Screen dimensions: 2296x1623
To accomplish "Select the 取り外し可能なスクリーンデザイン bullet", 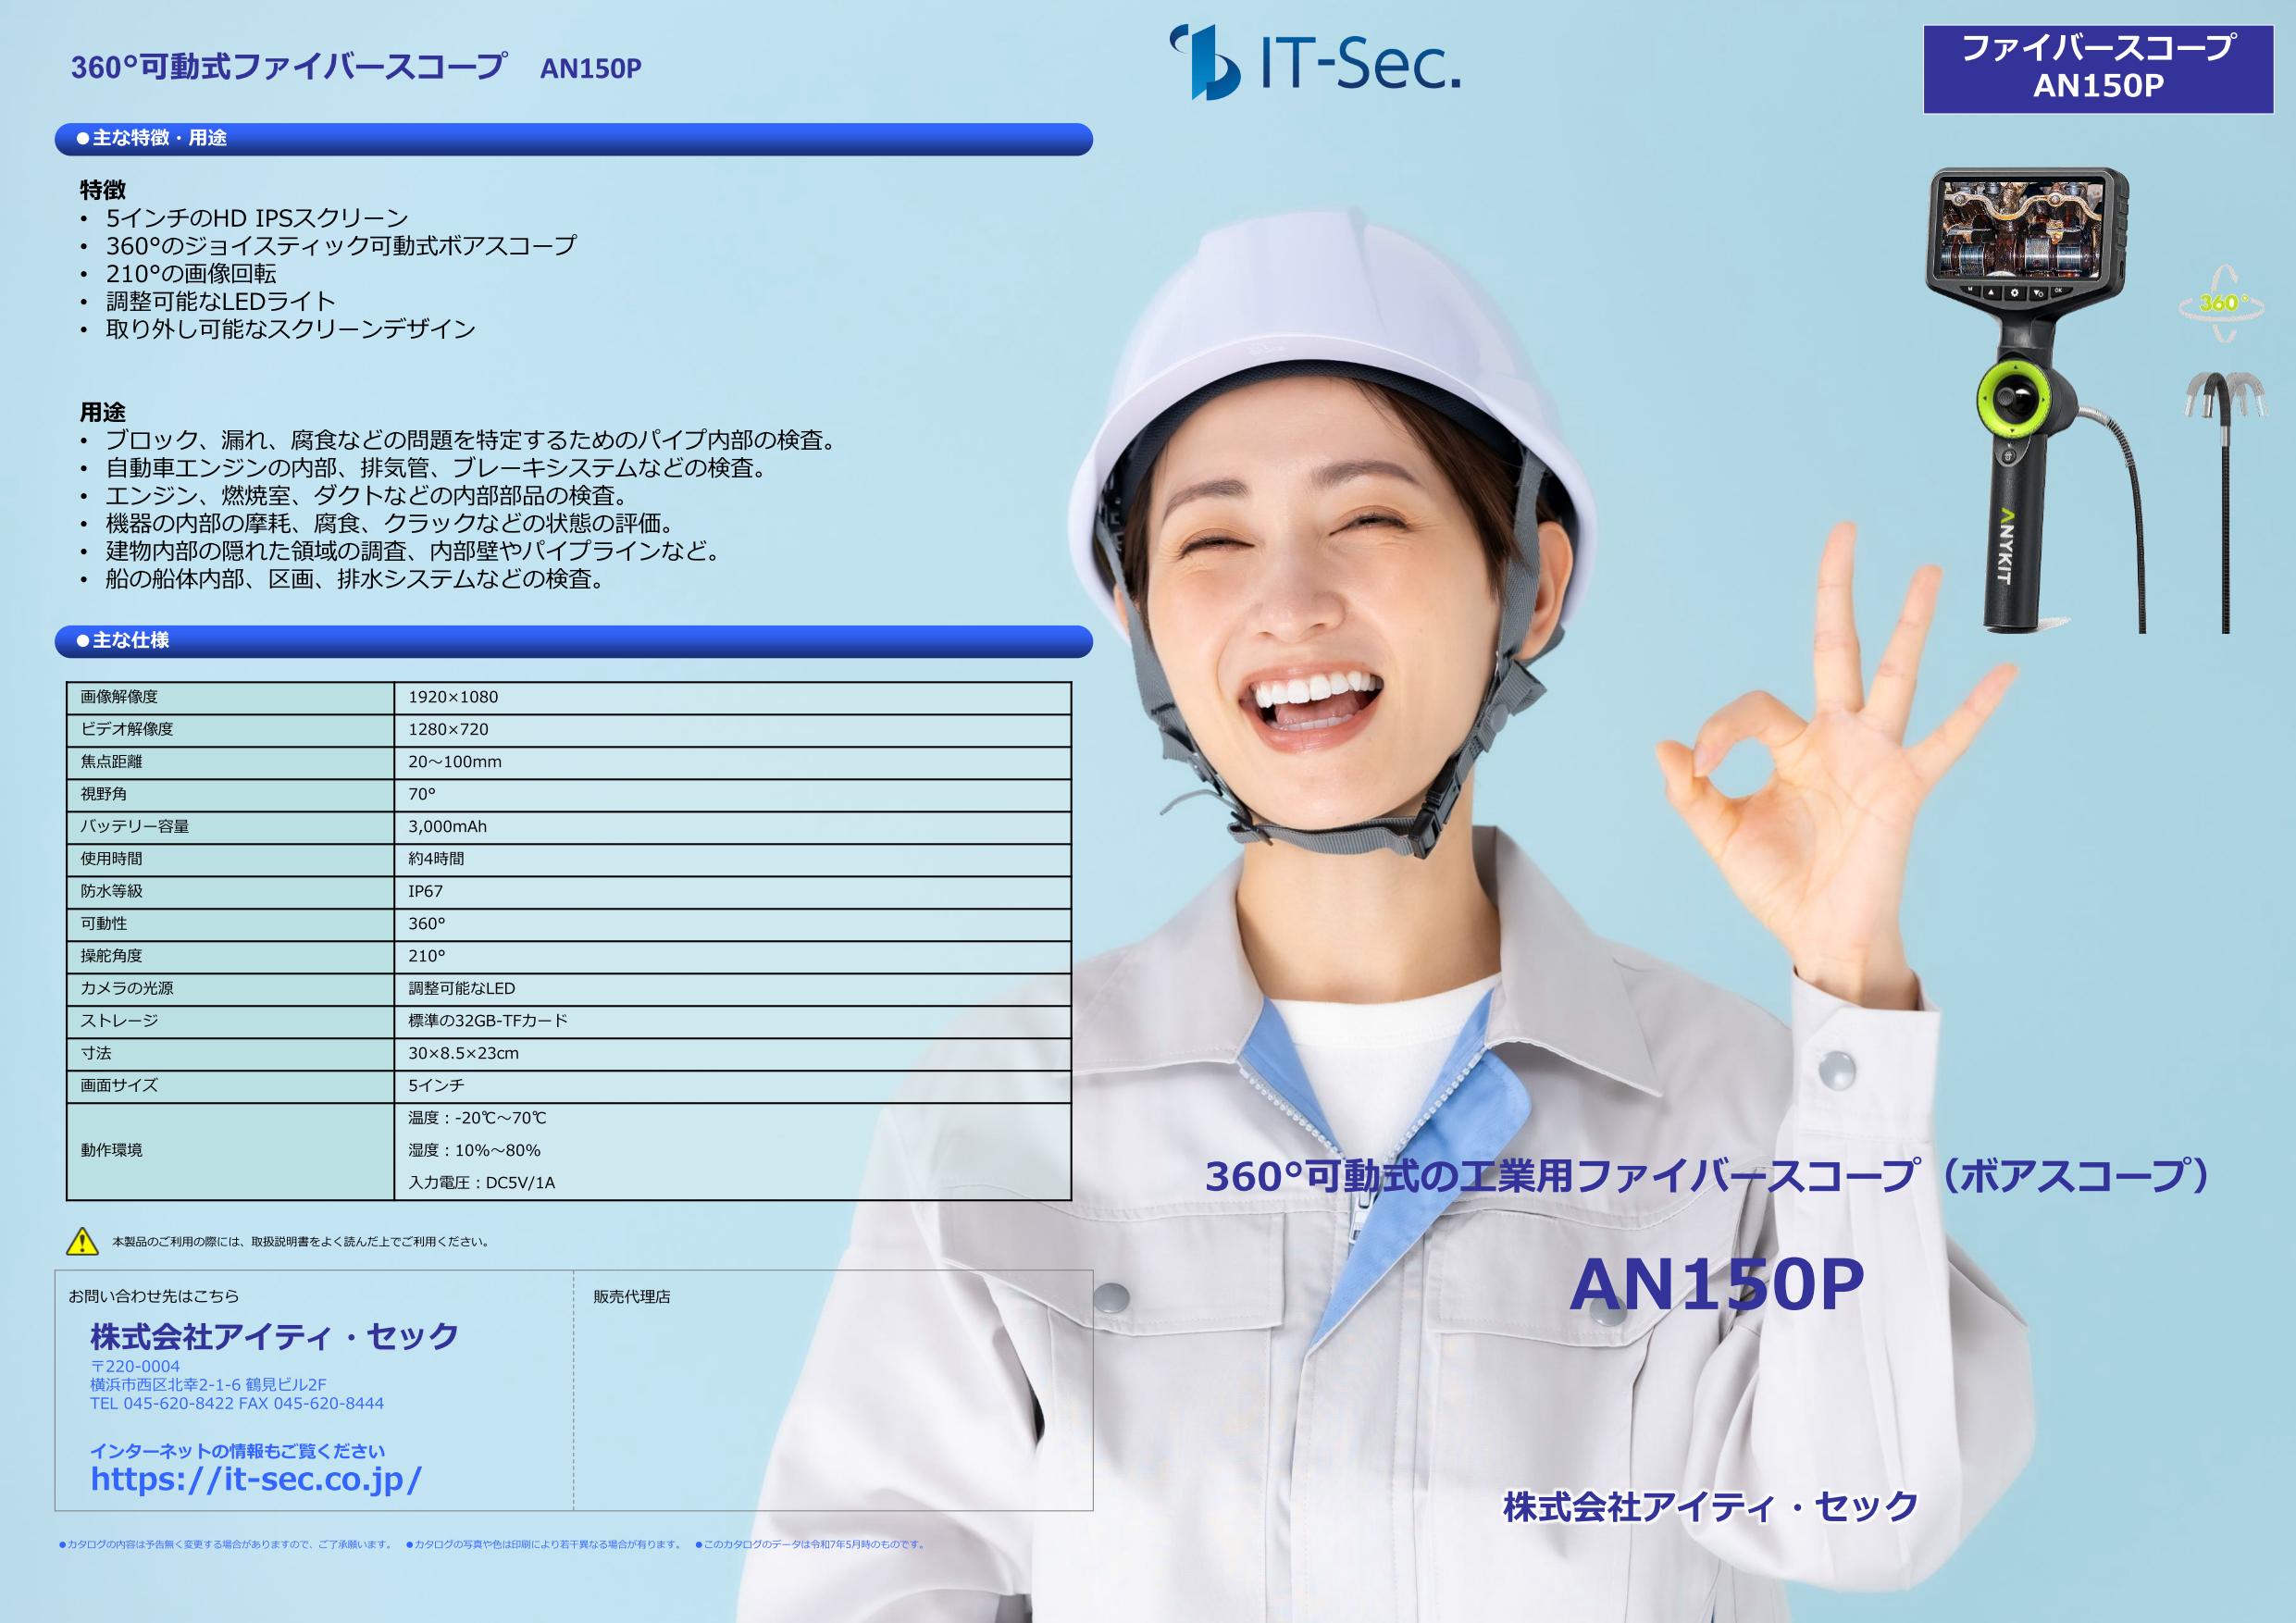I will click(x=291, y=329).
